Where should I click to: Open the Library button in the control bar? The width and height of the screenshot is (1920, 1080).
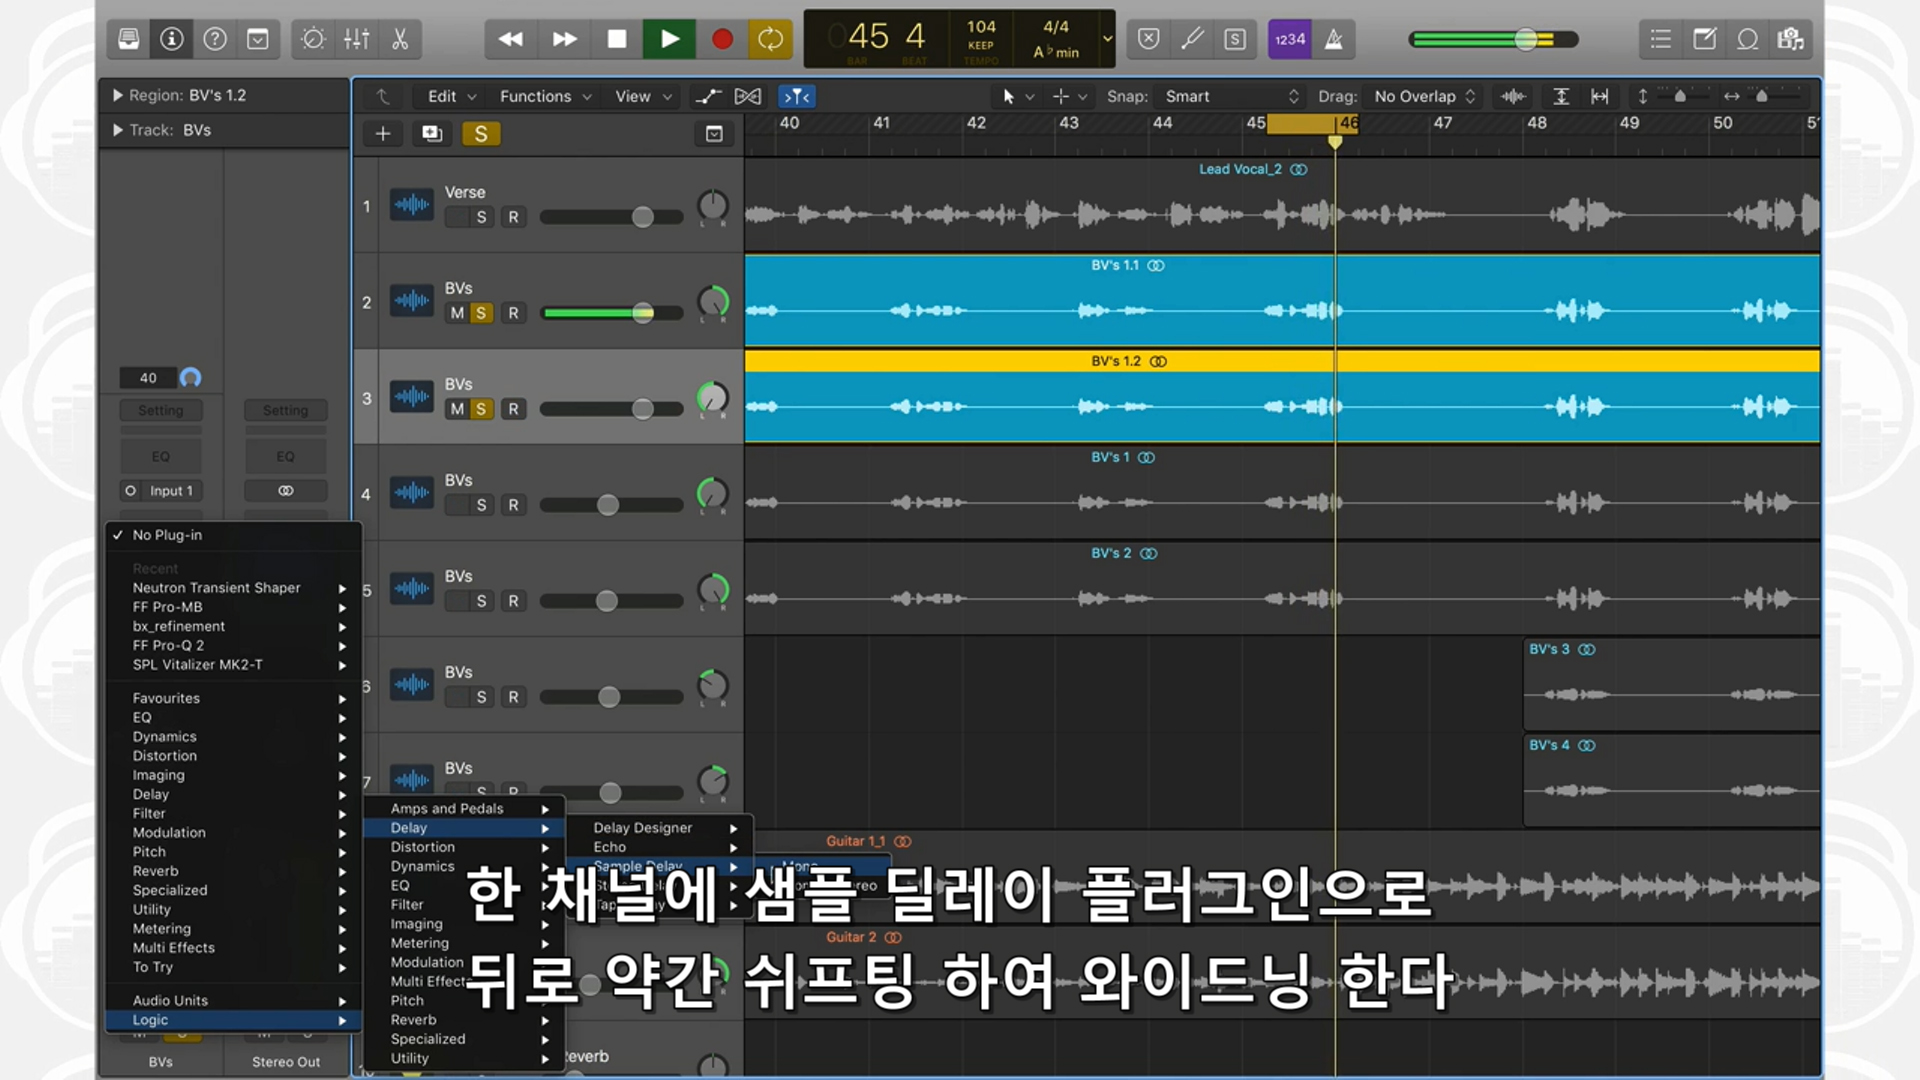pyautogui.click(x=129, y=39)
